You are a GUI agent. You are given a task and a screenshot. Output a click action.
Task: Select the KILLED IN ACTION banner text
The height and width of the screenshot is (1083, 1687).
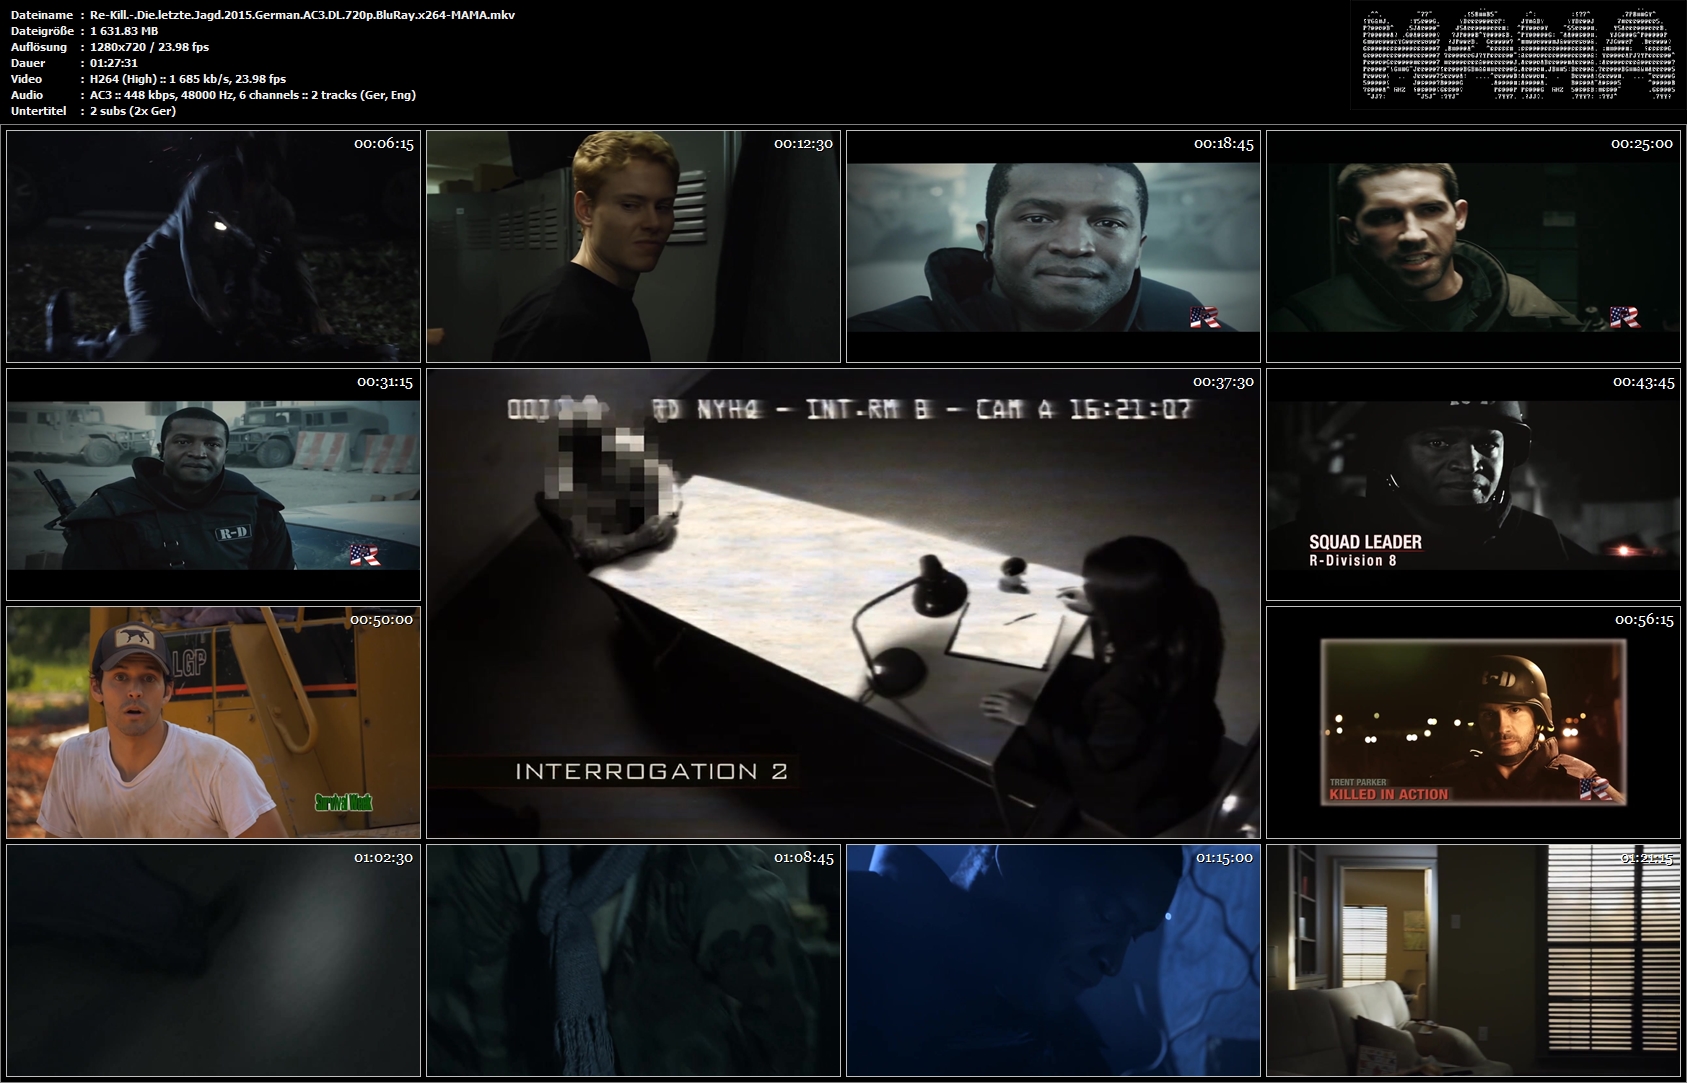pos(1388,795)
